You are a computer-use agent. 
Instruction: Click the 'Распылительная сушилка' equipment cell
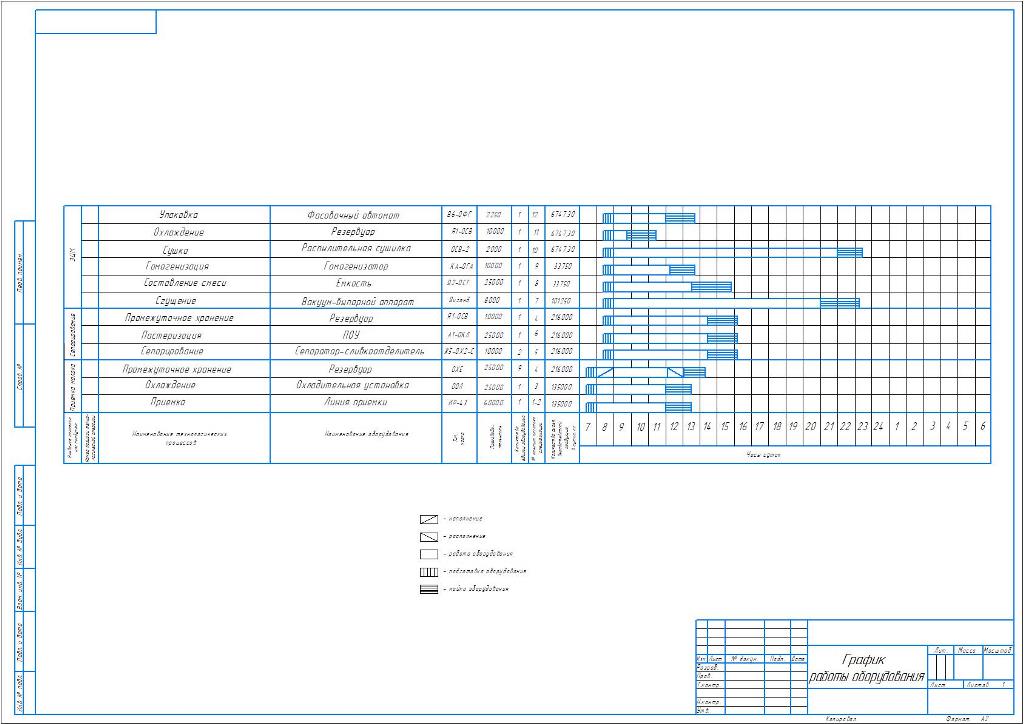pos(356,249)
